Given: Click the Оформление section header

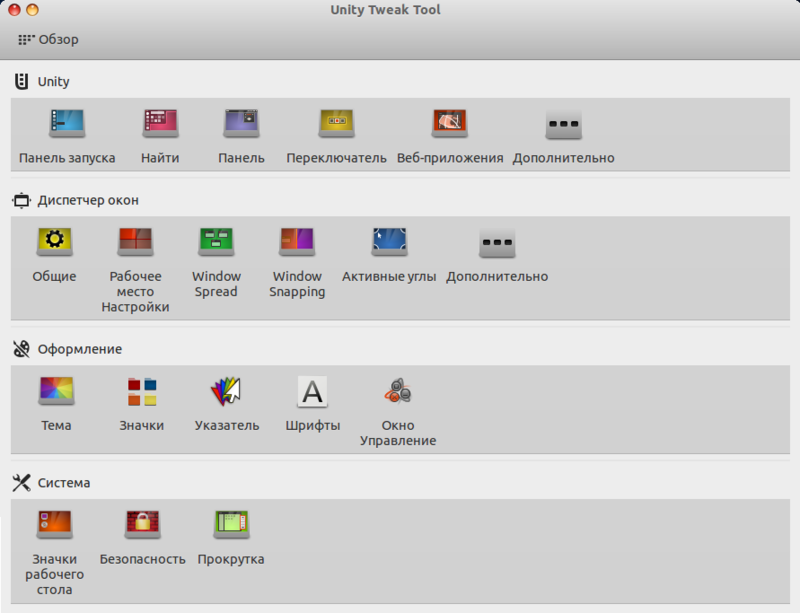Looking at the screenshot, I should pyautogui.click(x=67, y=349).
